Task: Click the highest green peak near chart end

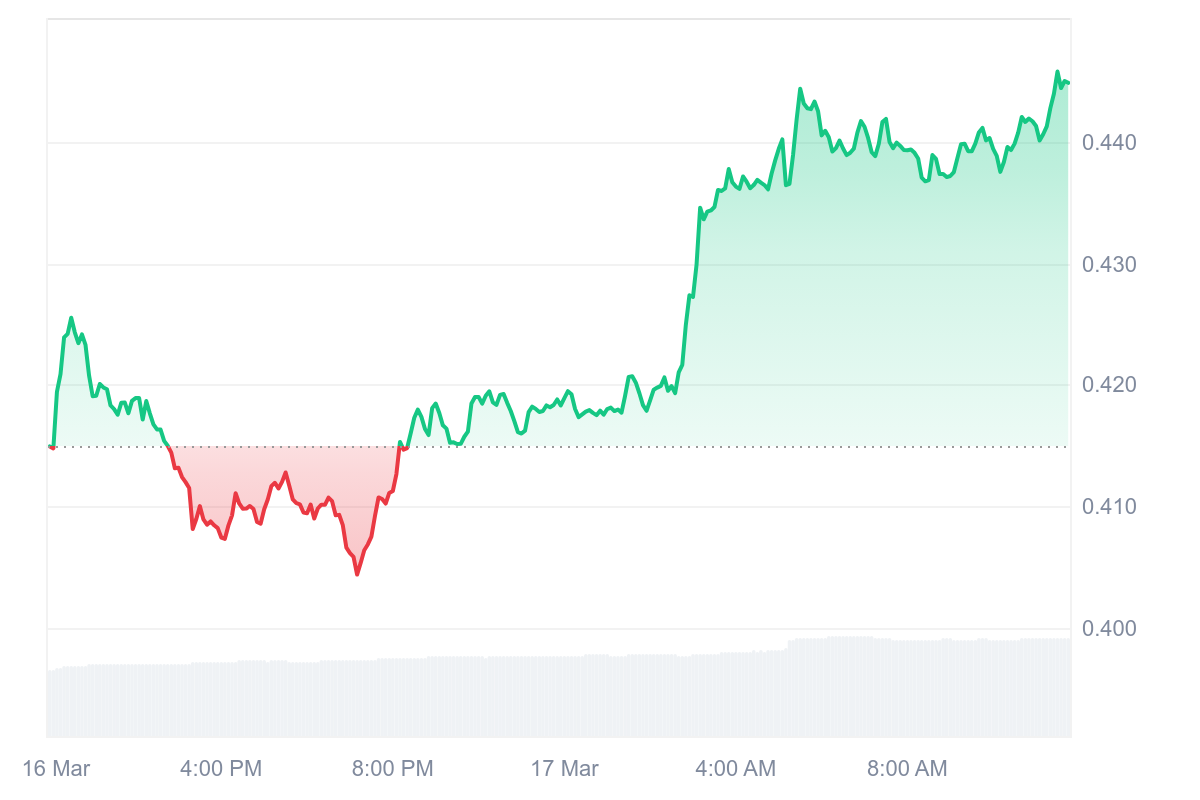Action: point(1058,72)
